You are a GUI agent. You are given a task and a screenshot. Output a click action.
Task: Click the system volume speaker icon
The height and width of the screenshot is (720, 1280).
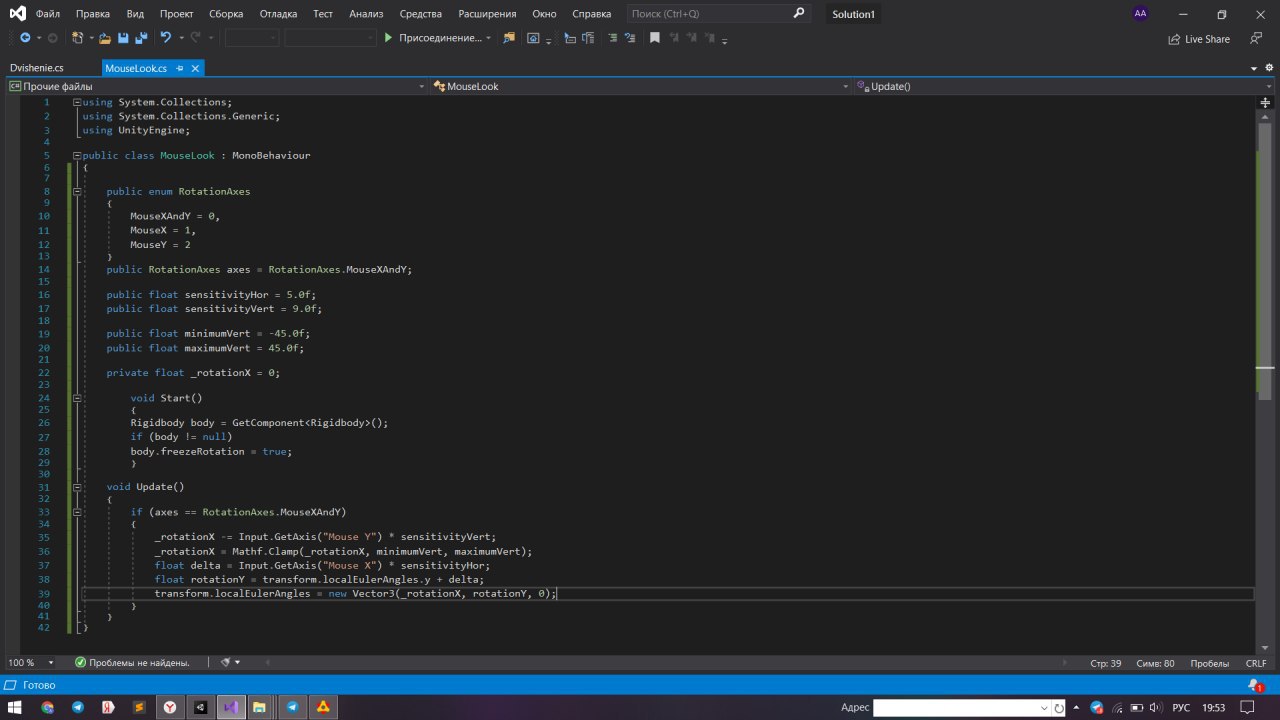pyautogui.click(x=1155, y=707)
